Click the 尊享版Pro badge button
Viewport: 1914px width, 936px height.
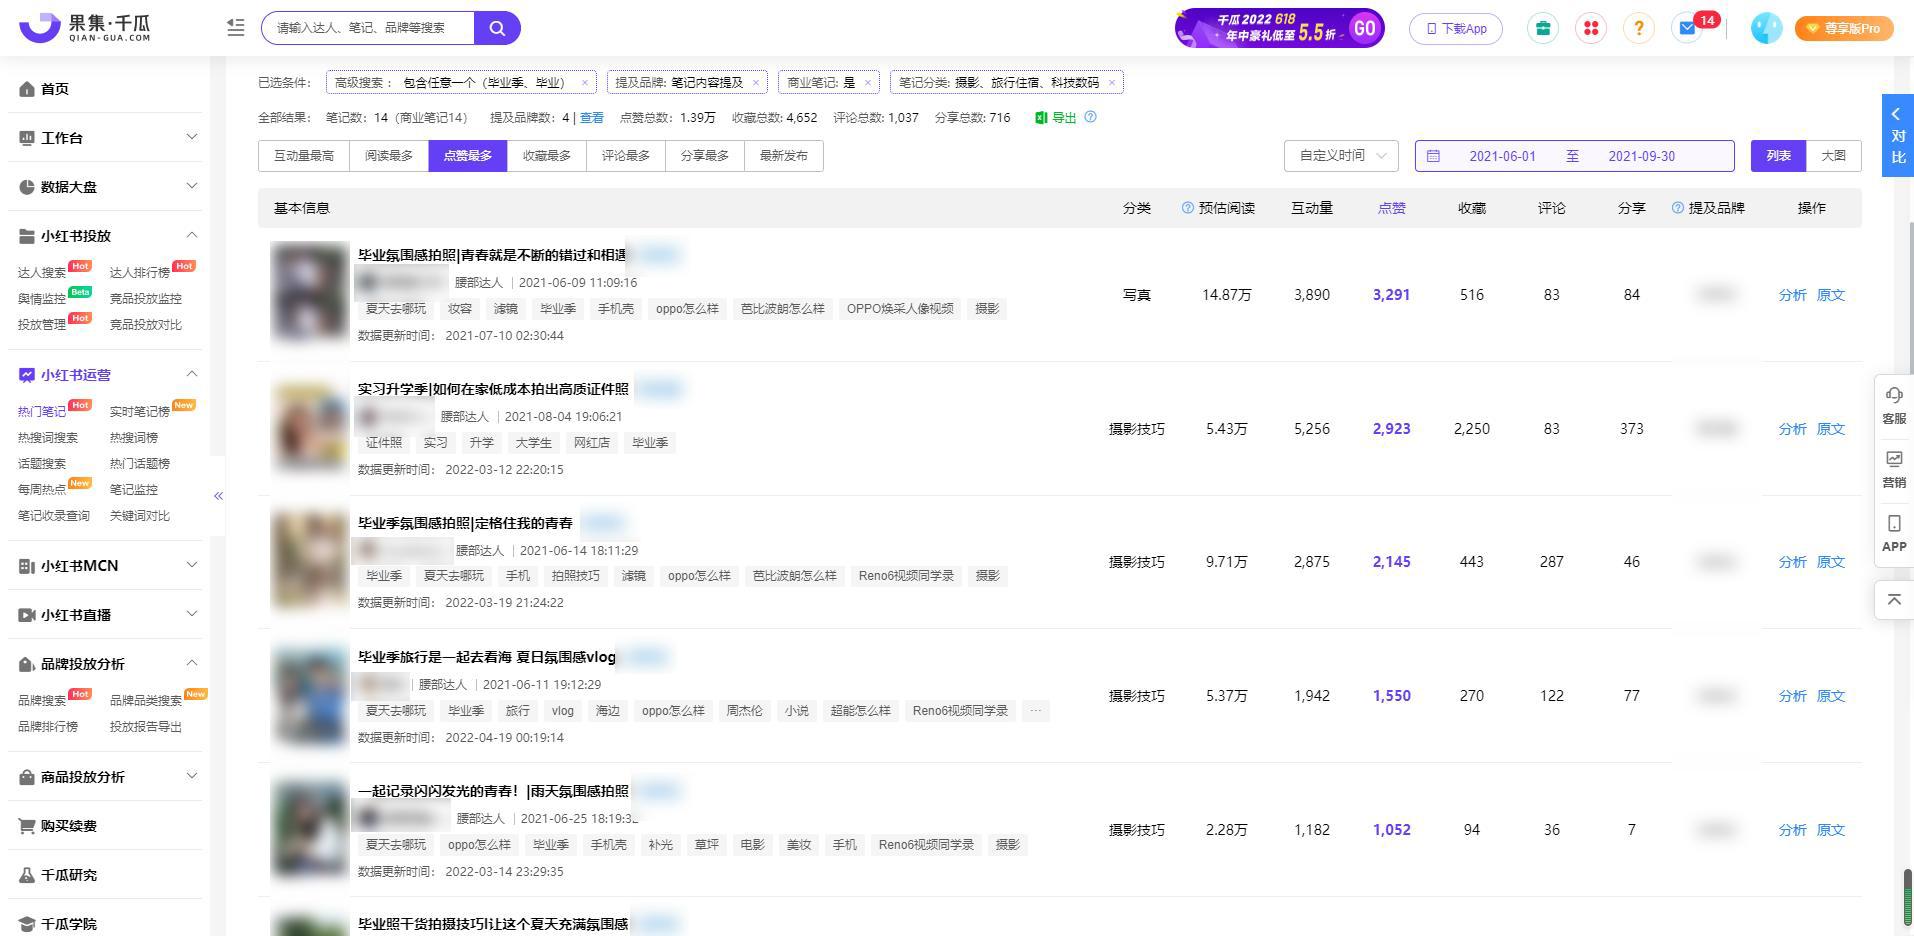[x=1844, y=28]
